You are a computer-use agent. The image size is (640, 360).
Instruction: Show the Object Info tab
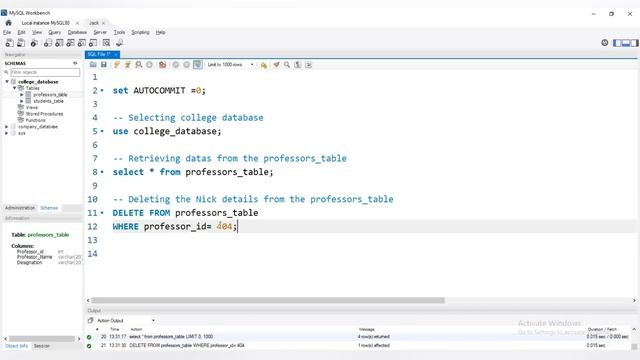tap(16, 346)
